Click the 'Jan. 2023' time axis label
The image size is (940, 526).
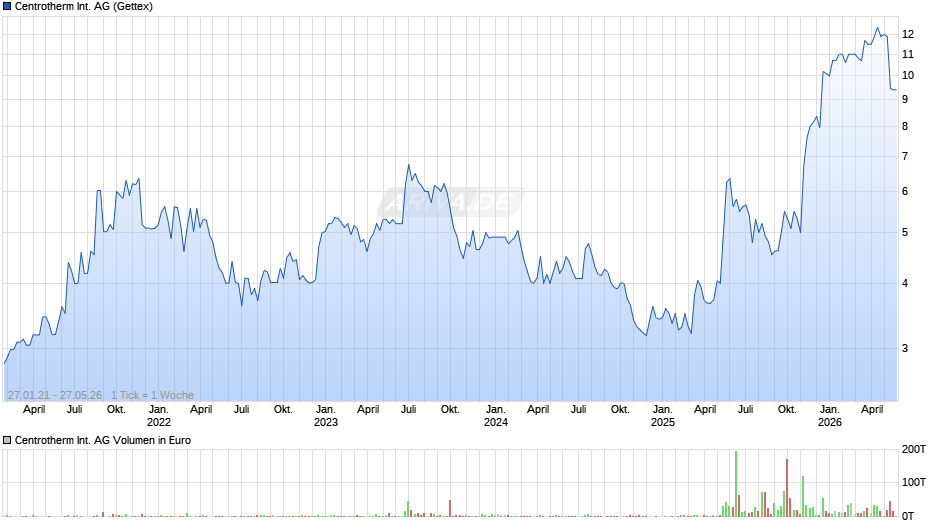tap(326, 416)
